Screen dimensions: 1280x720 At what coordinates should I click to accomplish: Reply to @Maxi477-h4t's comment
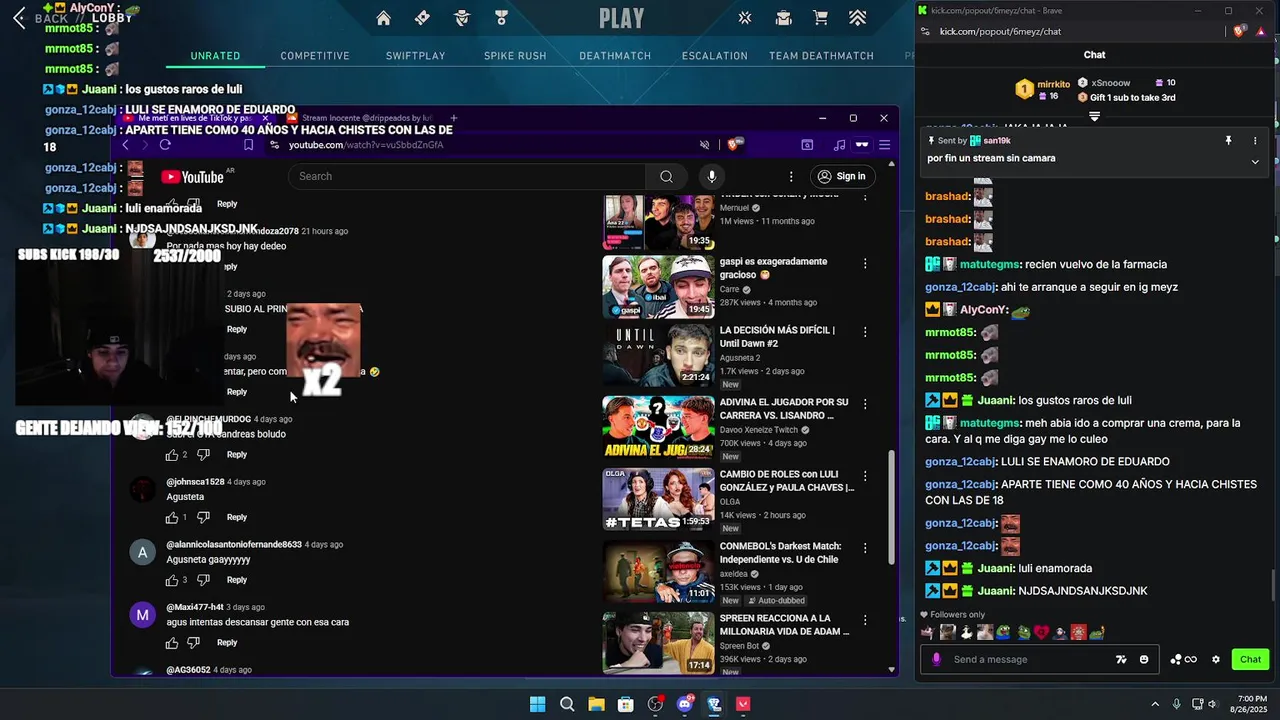pos(227,642)
